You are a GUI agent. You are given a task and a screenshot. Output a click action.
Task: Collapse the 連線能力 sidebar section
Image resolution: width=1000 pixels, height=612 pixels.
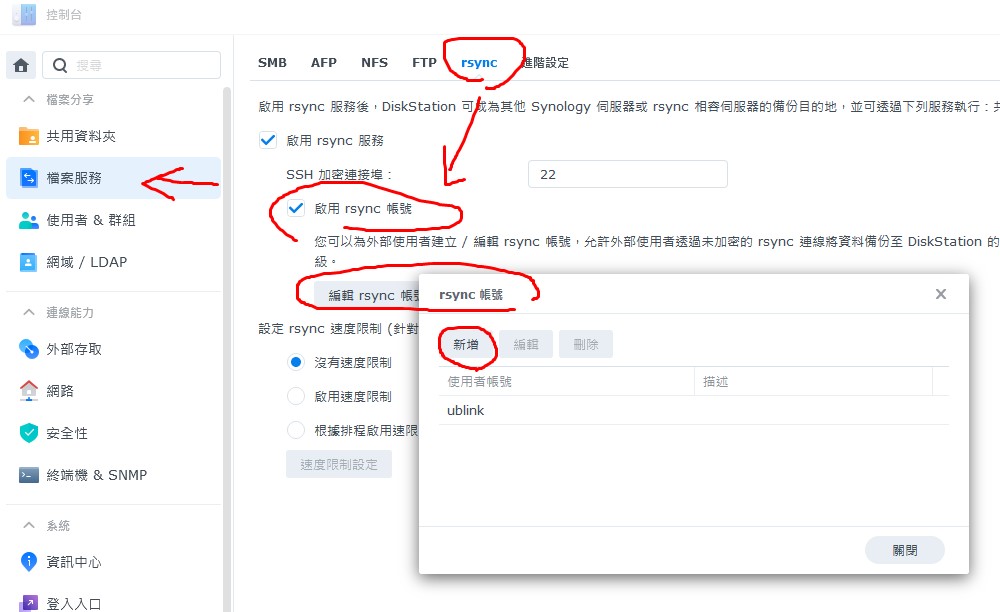coord(28,313)
